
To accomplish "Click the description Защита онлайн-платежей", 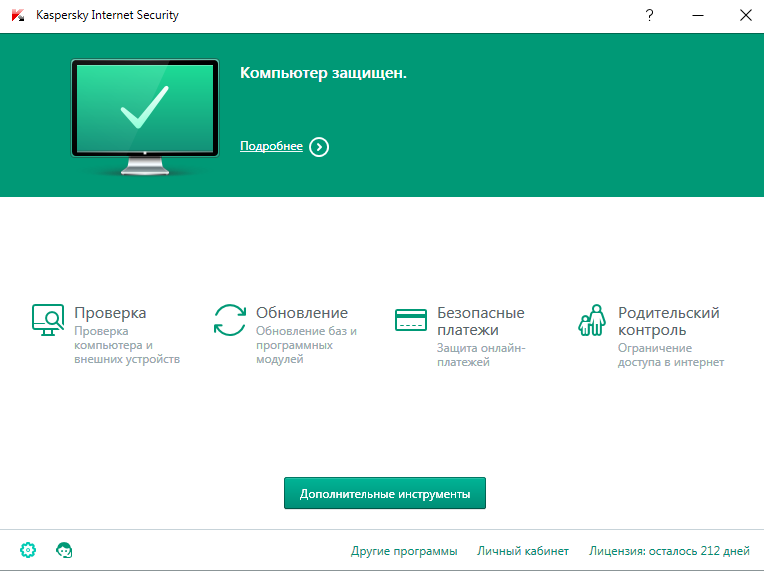I will (x=481, y=355).
